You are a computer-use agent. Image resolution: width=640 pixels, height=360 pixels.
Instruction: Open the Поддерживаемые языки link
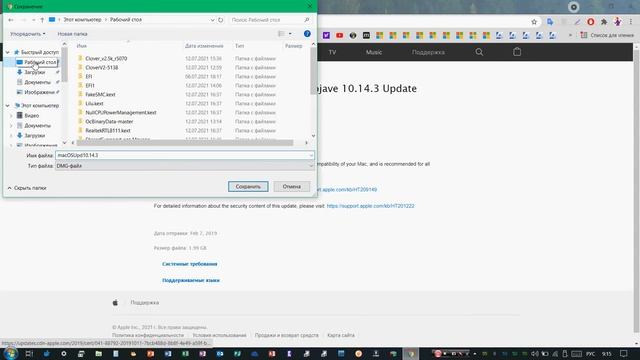coord(191,280)
